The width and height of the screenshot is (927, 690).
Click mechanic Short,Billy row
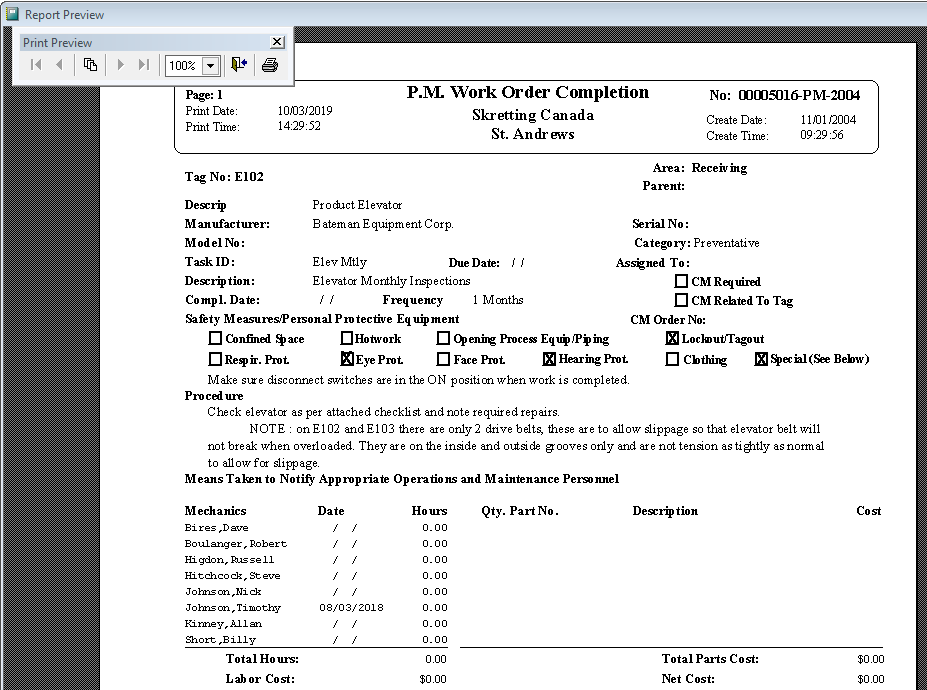(316, 639)
